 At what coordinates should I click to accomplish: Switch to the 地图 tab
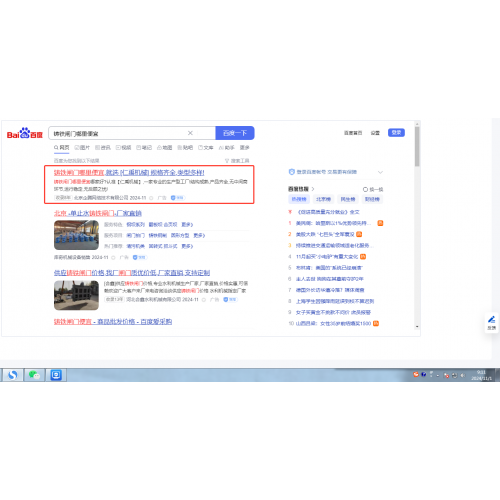(x=165, y=147)
